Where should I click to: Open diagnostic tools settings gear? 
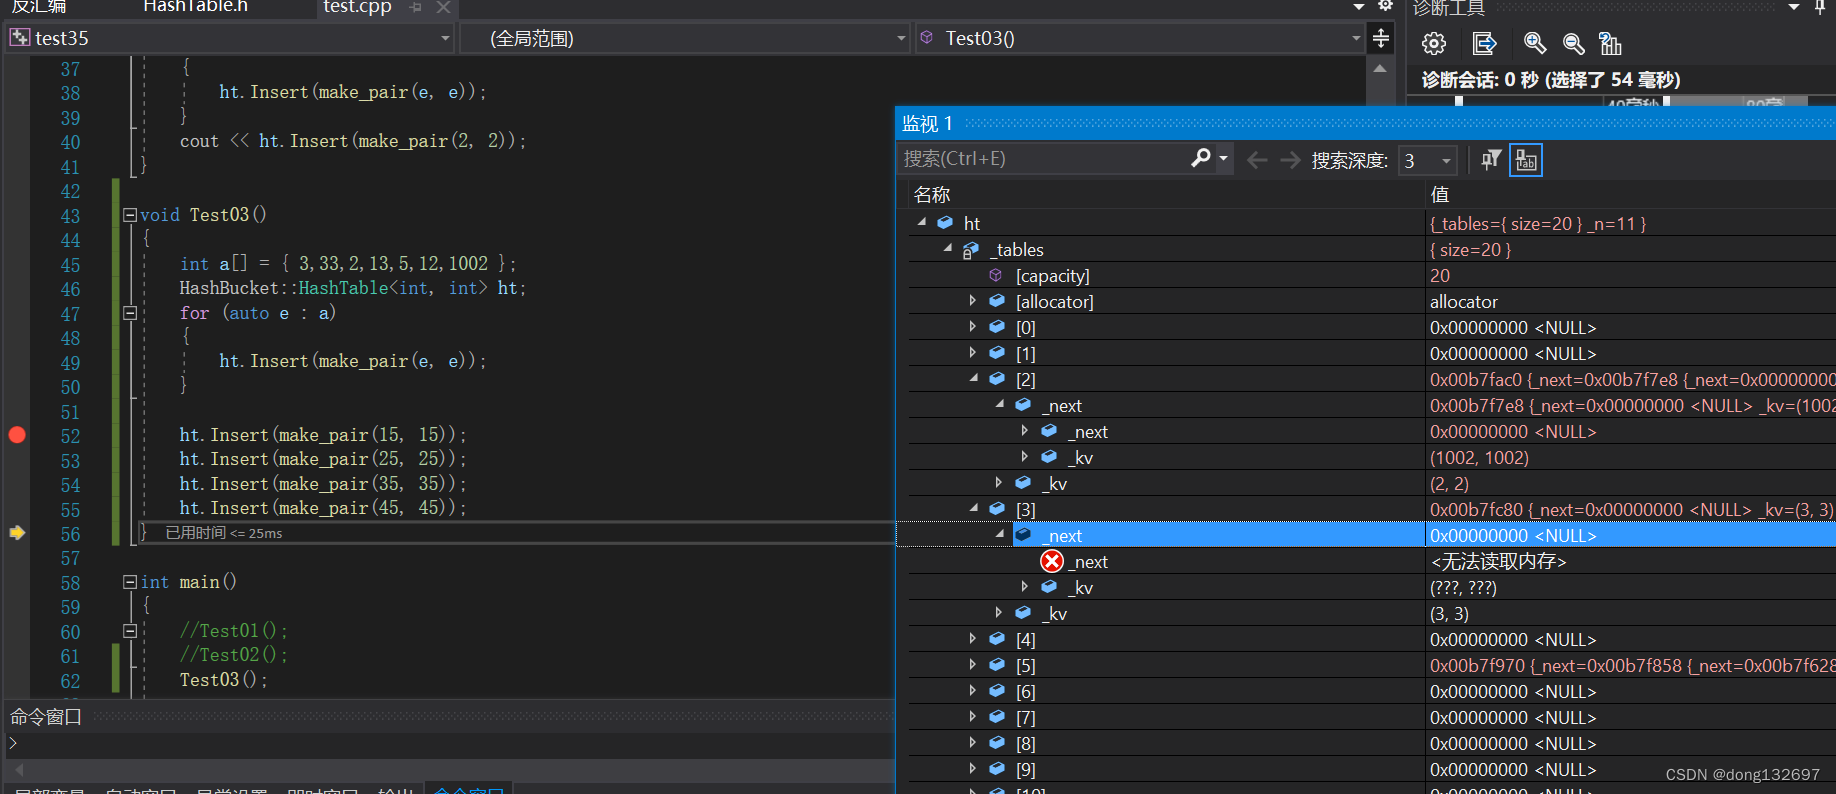point(1434,44)
